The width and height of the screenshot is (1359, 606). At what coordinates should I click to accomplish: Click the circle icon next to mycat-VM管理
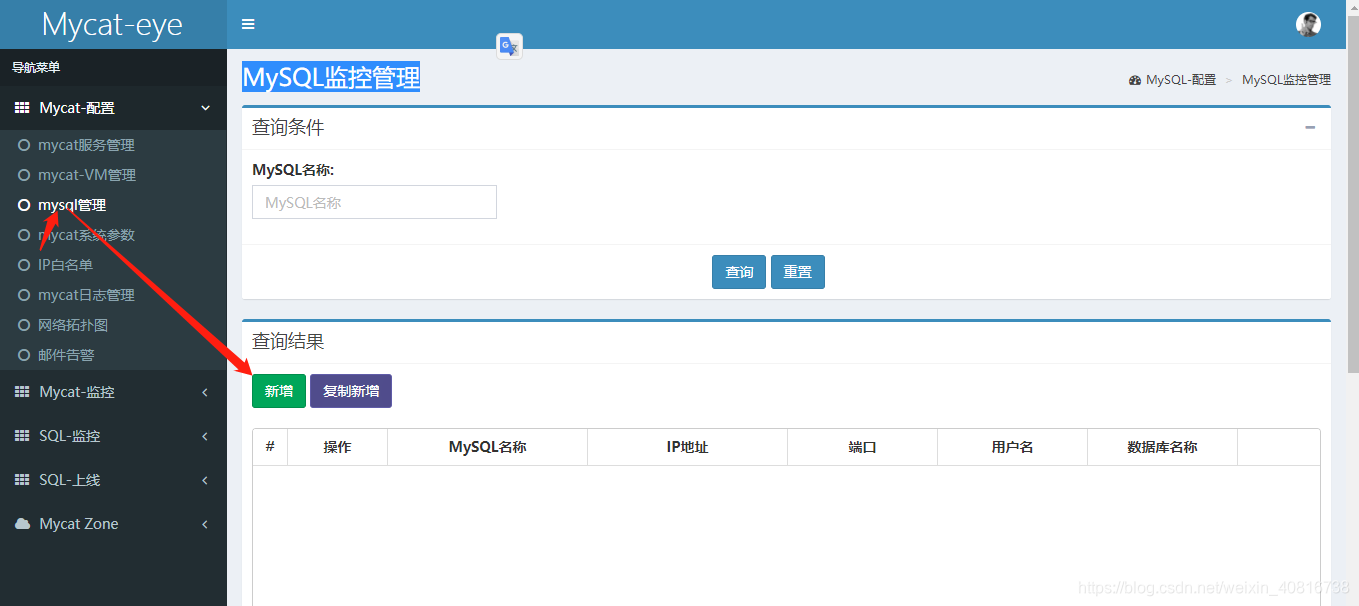pyautogui.click(x=24, y=175)
